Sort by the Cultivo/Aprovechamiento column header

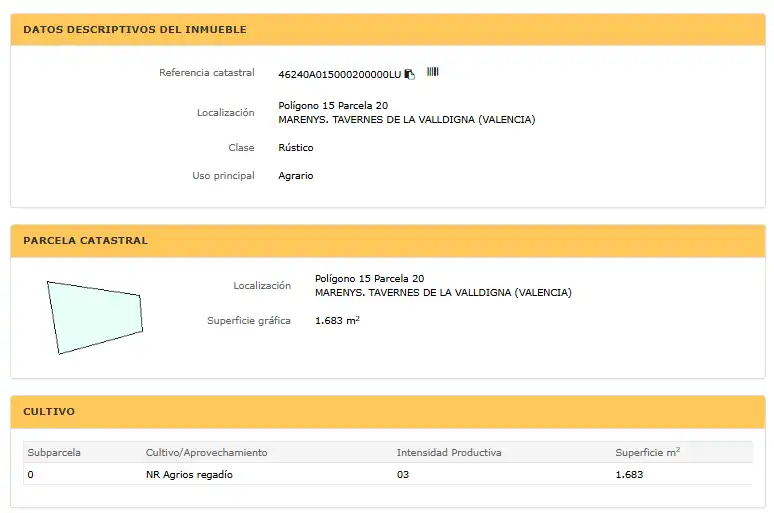(206, 452)
